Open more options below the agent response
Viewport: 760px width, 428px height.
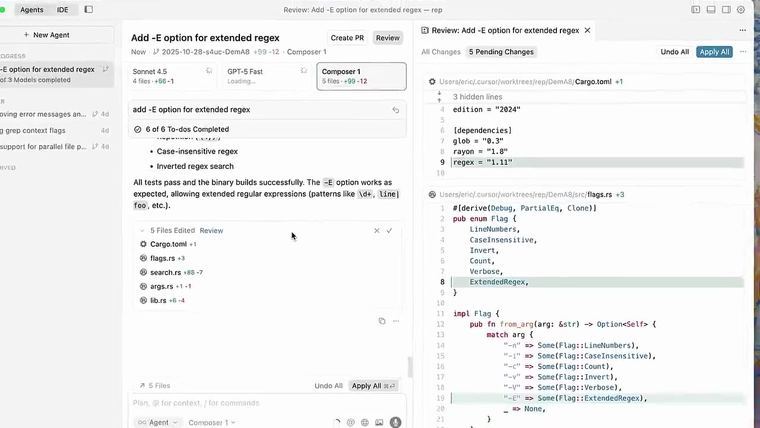coord(396,321)
